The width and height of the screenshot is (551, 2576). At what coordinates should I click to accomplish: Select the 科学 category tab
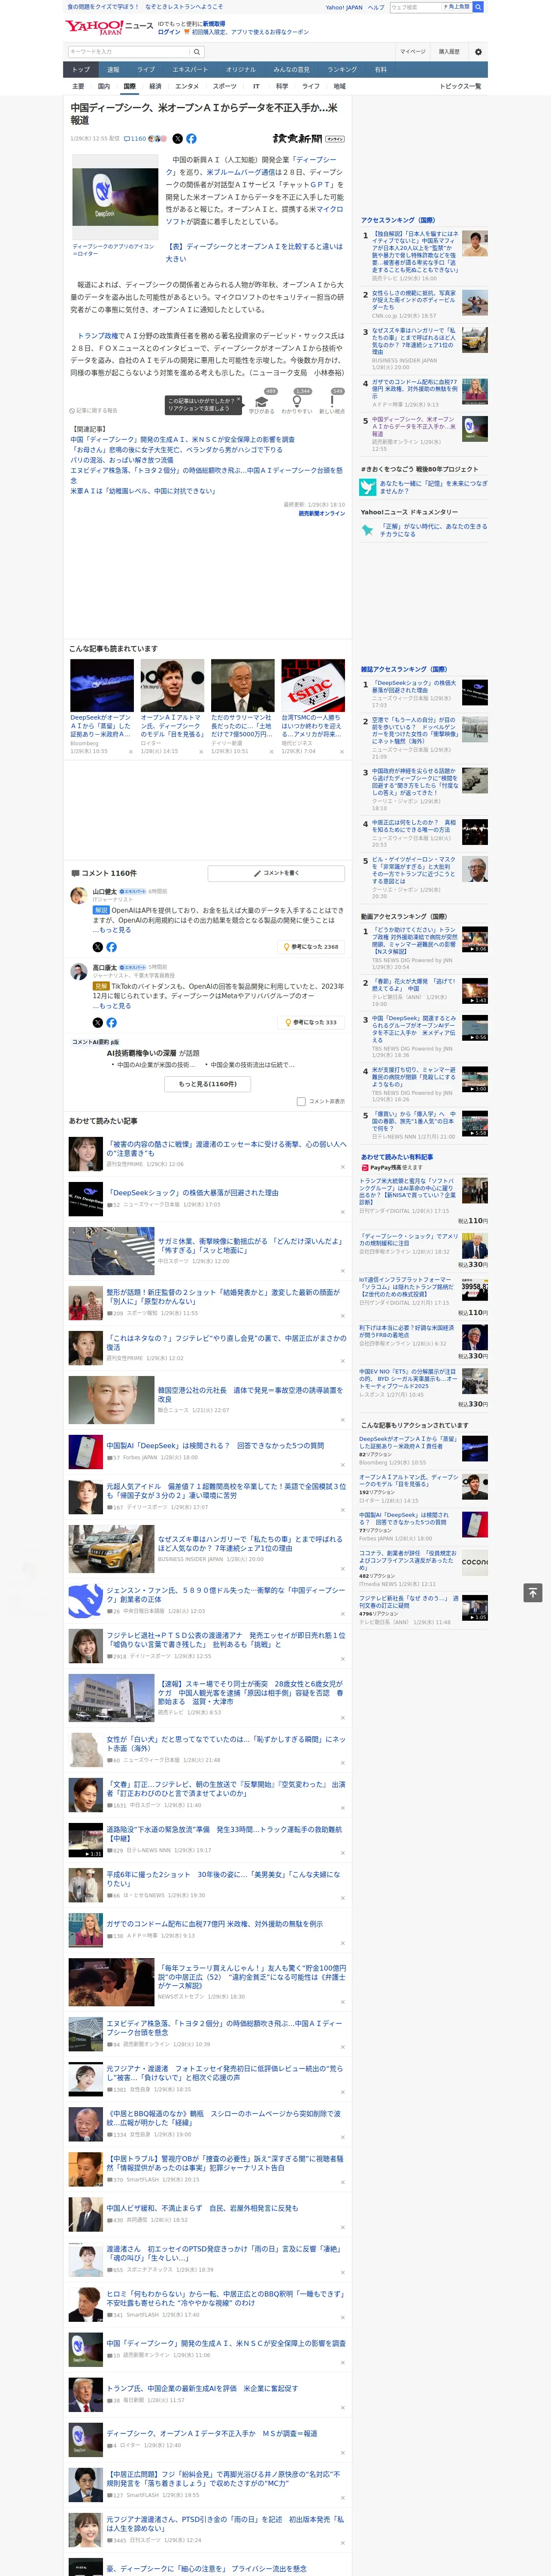[282, 86]
